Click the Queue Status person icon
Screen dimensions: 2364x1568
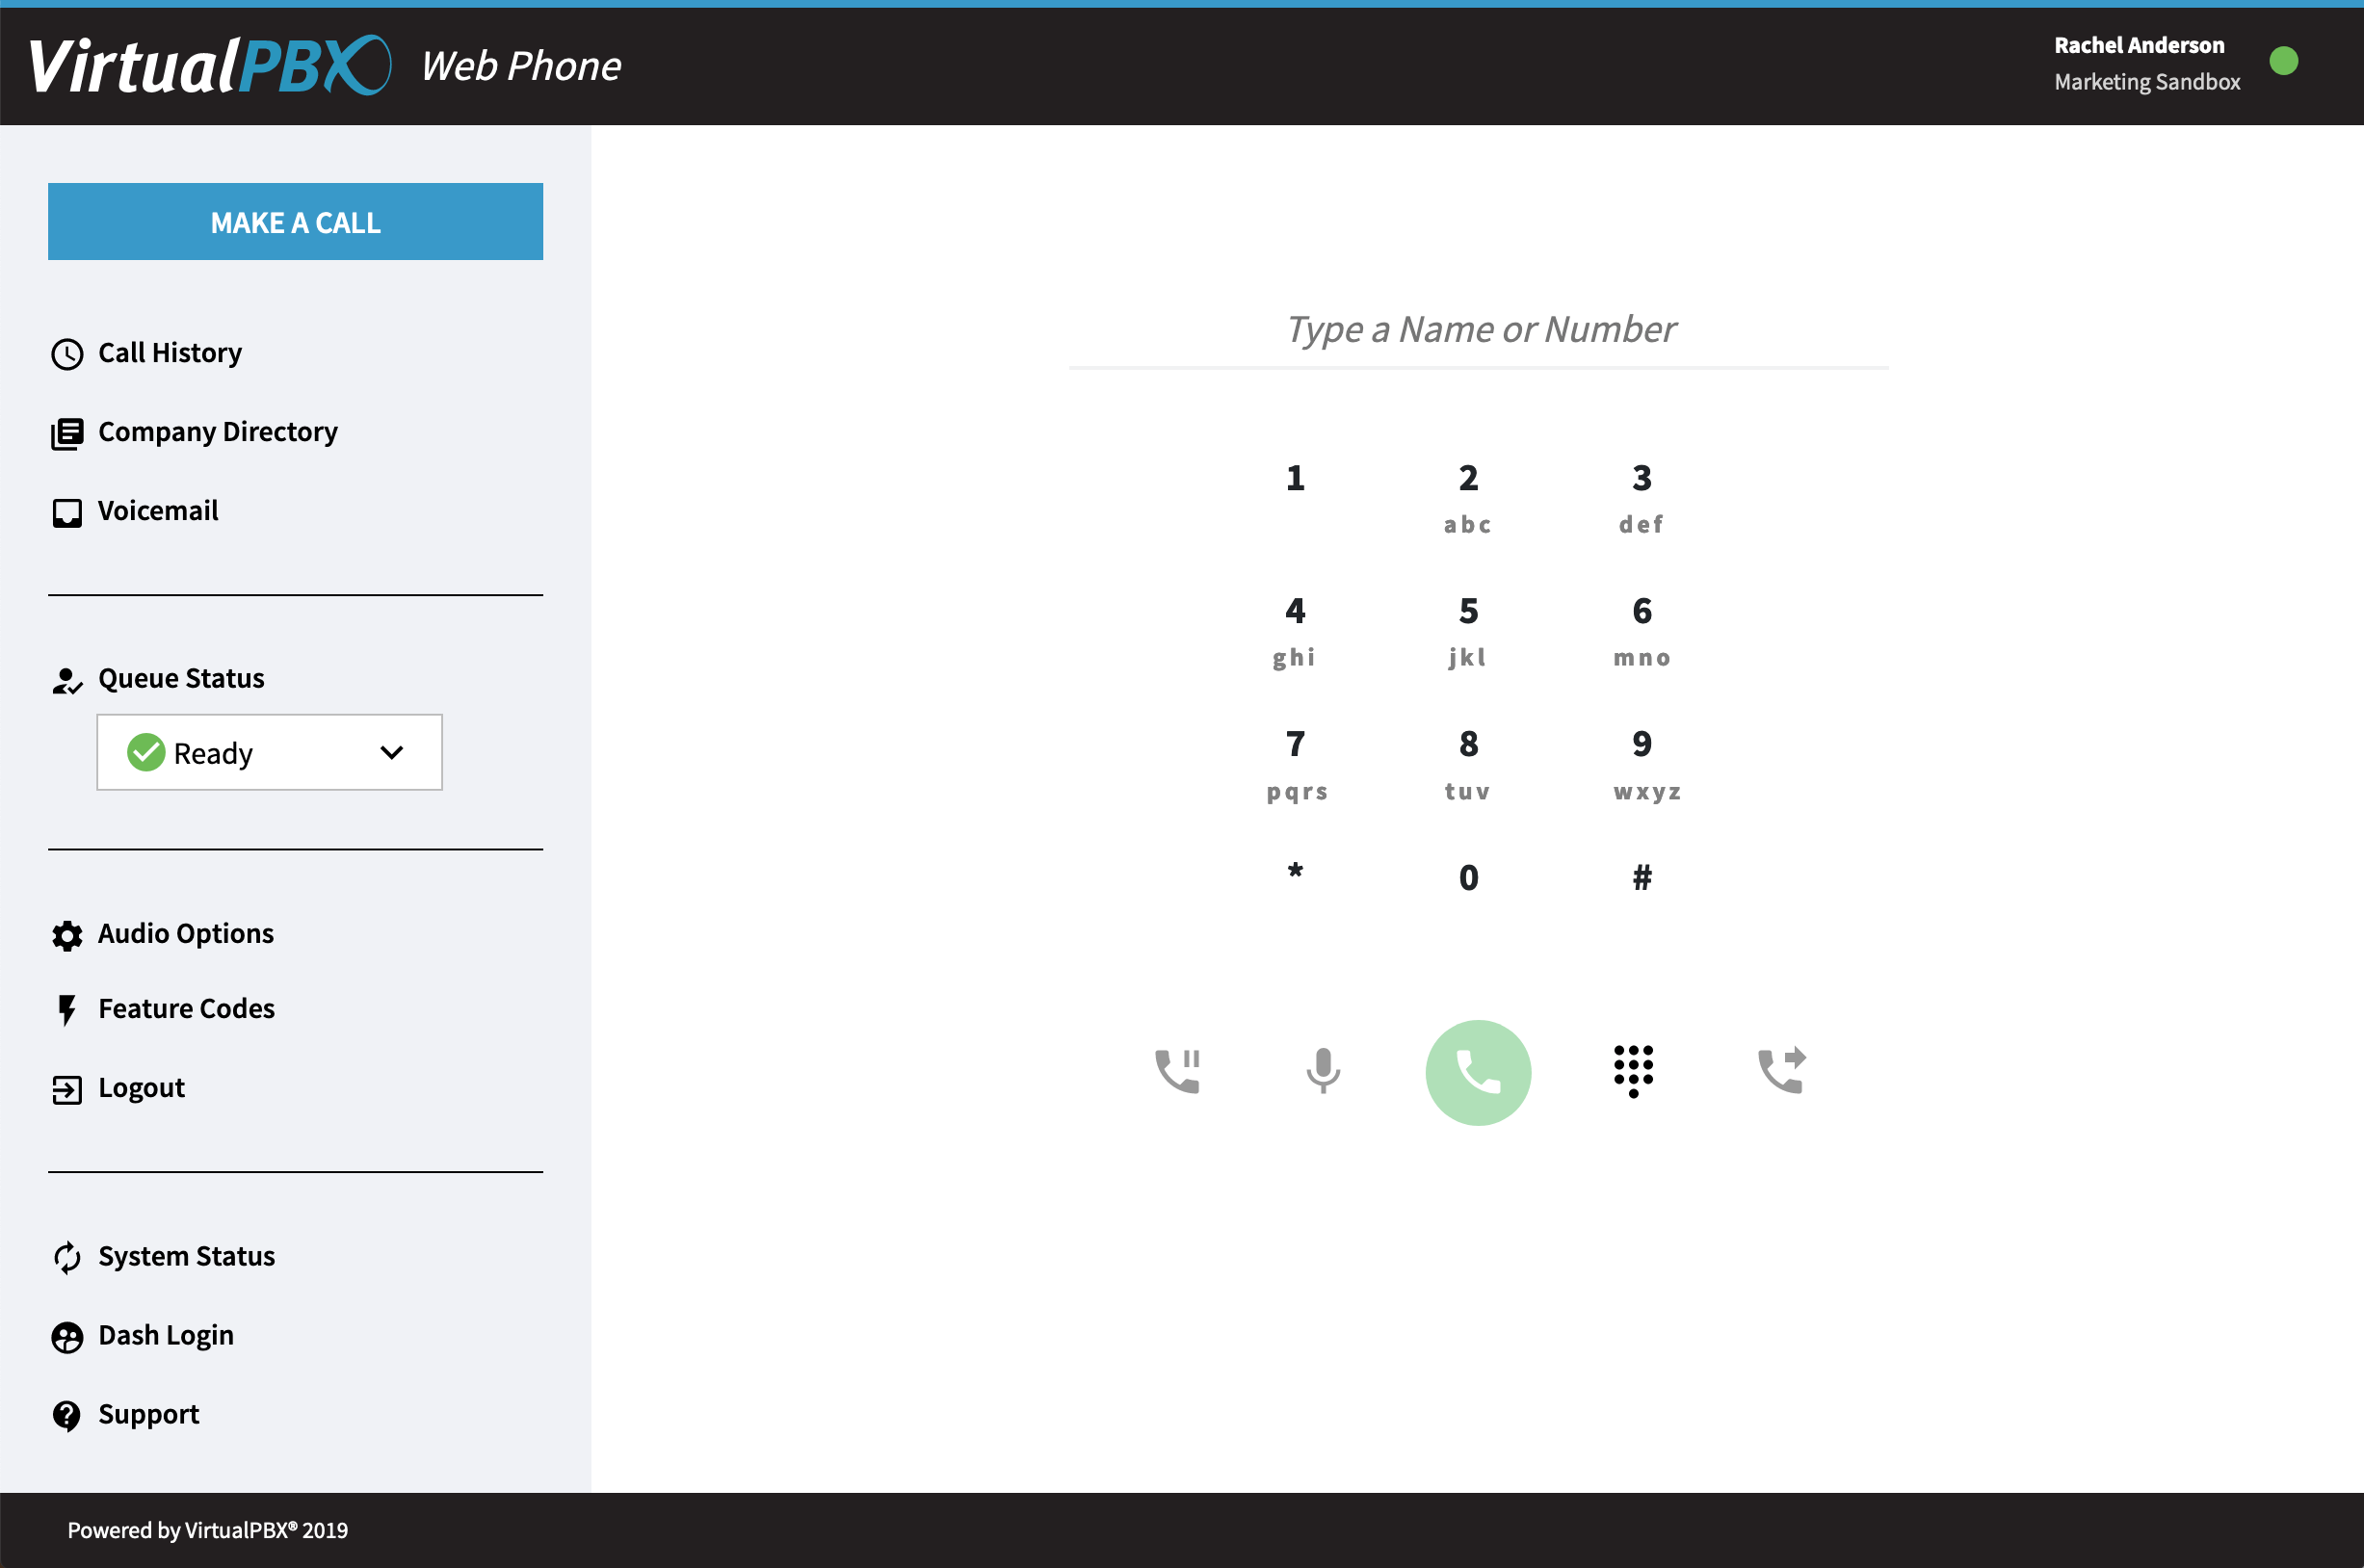point(65,679)
